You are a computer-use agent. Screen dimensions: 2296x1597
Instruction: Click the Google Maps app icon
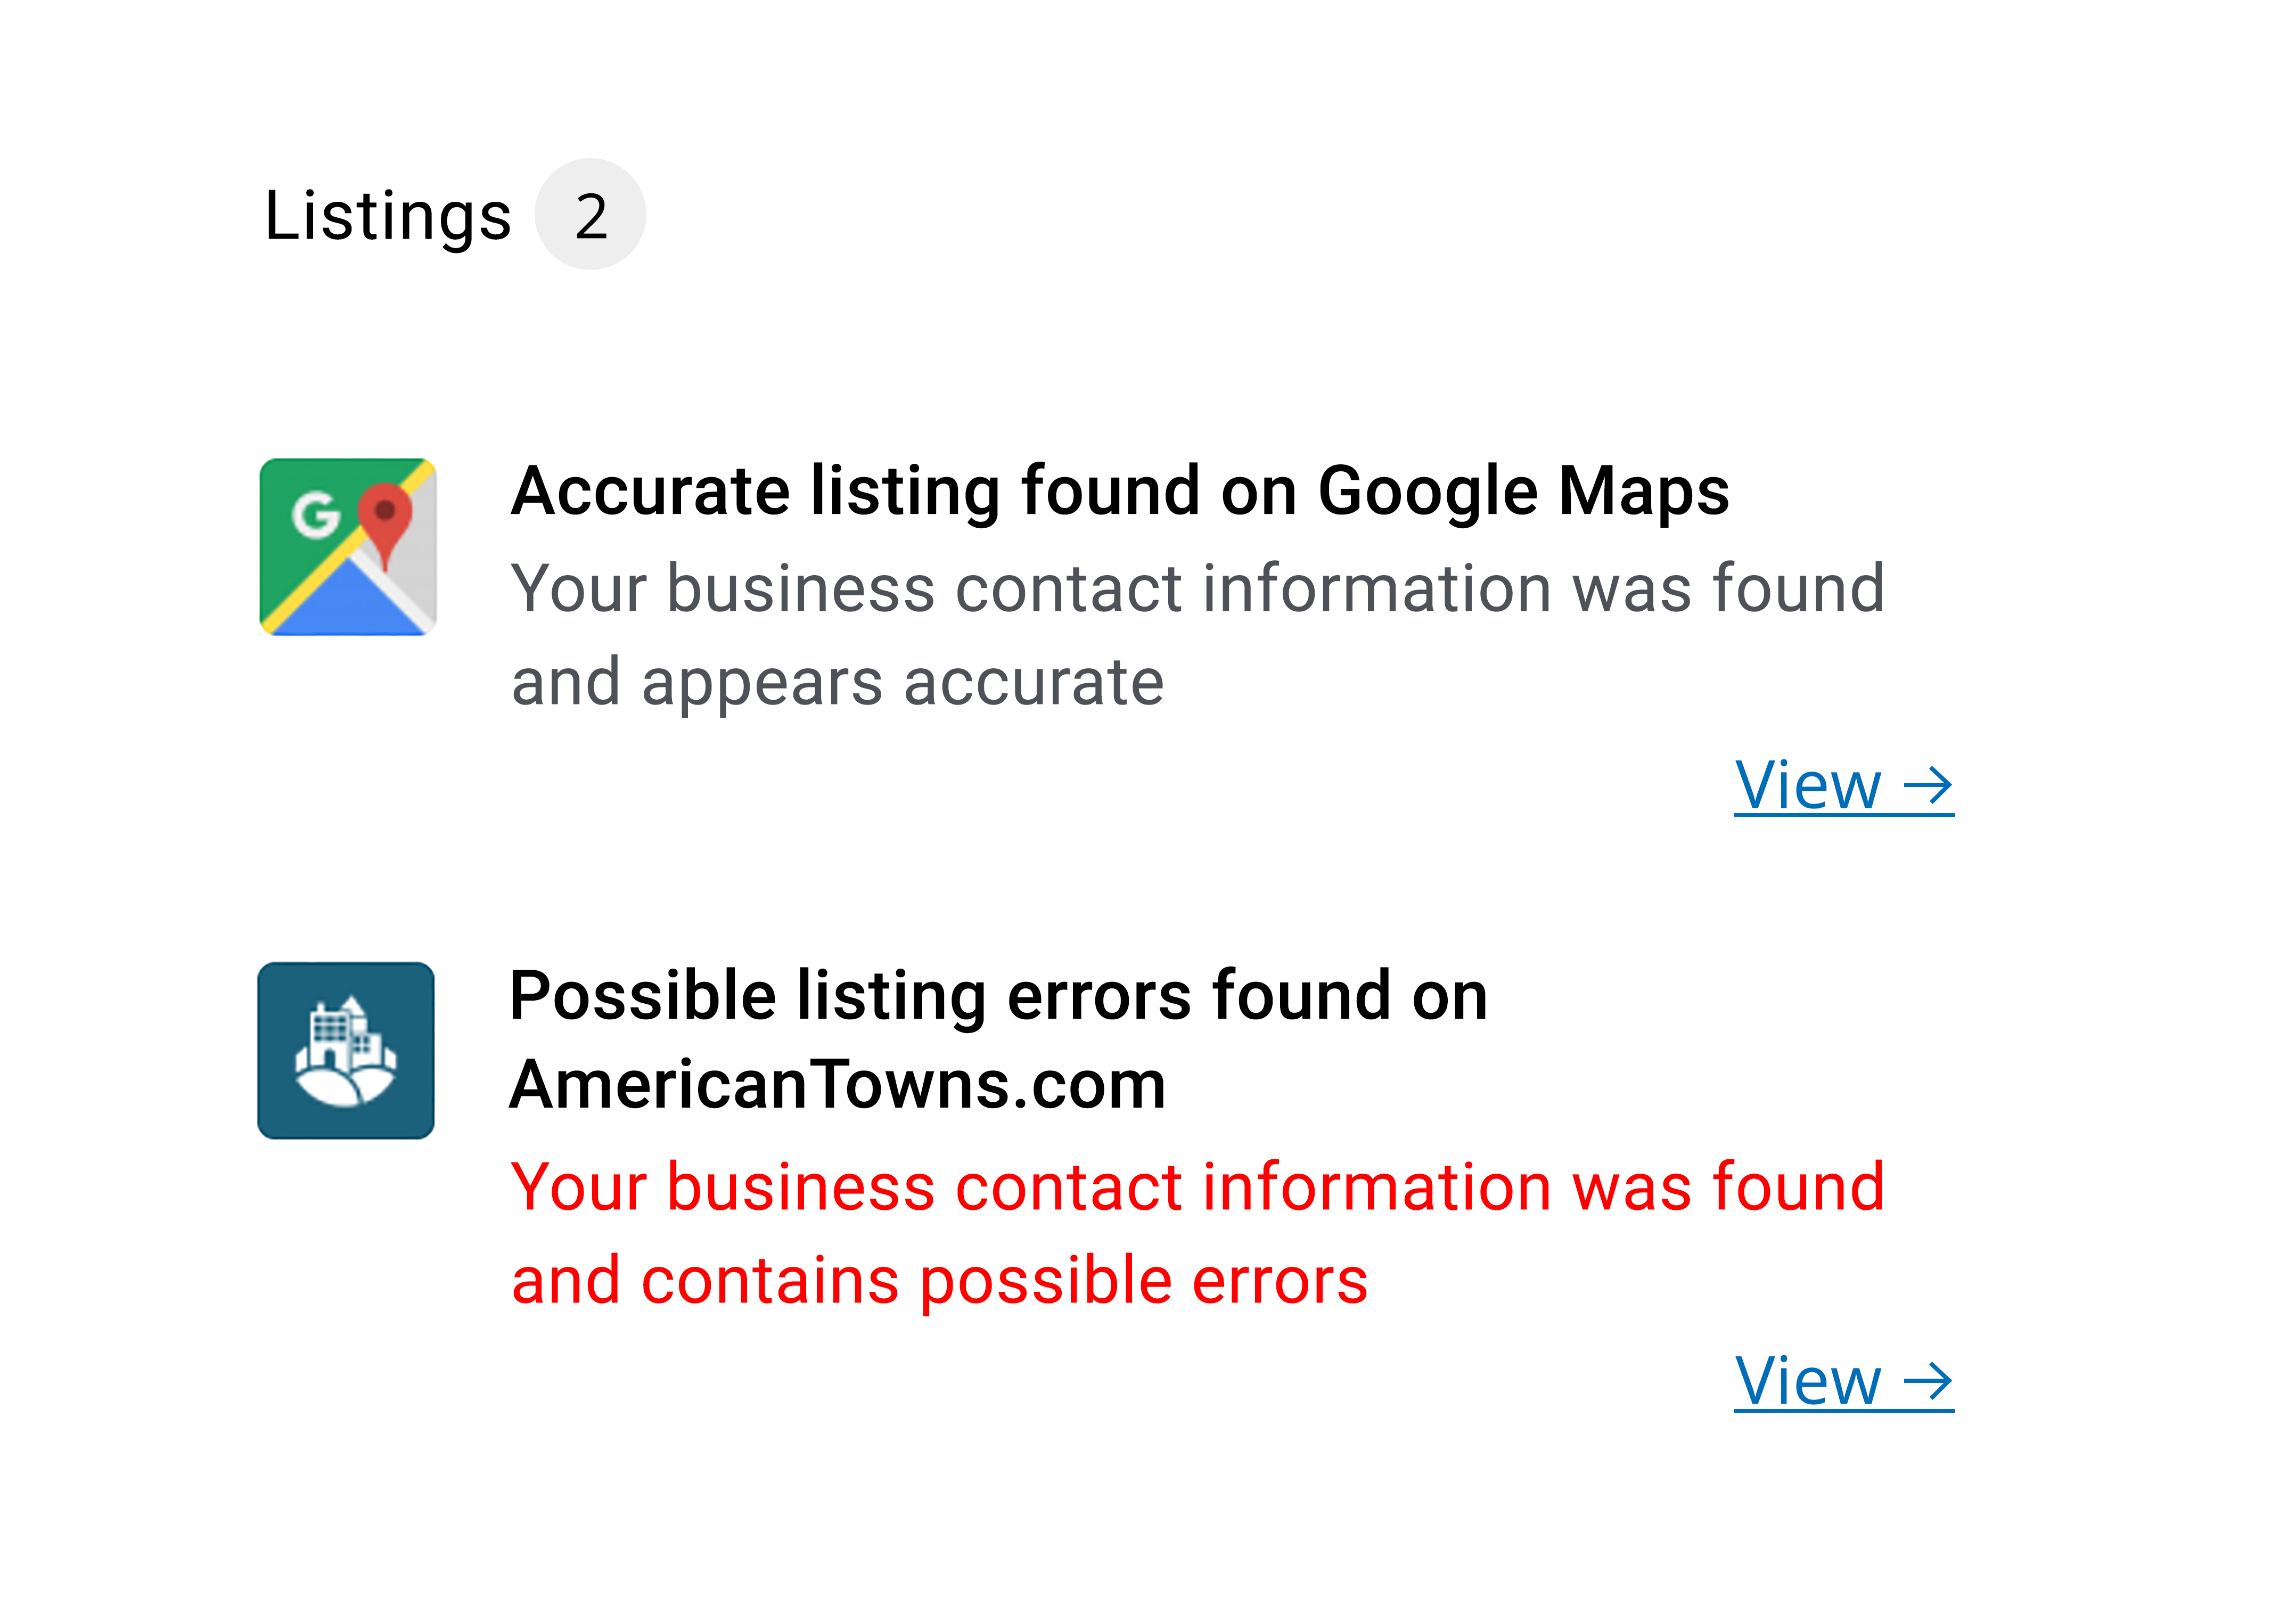(x=347, y=547)
